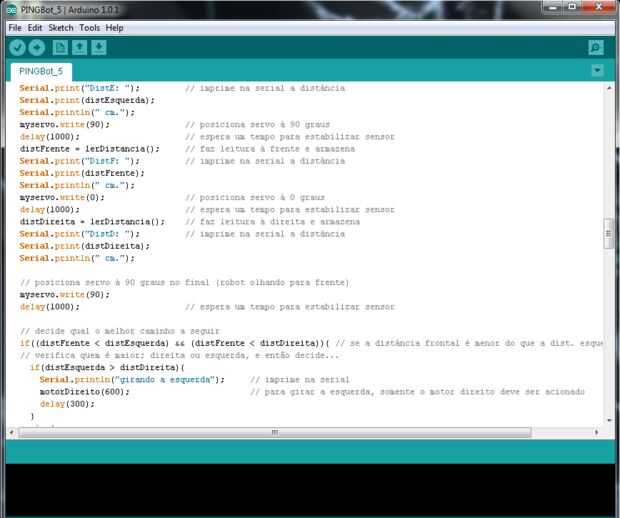This screenshot has height=518, width=620.
Task: Create a new sketch with New icon
Action: (60, 48)
